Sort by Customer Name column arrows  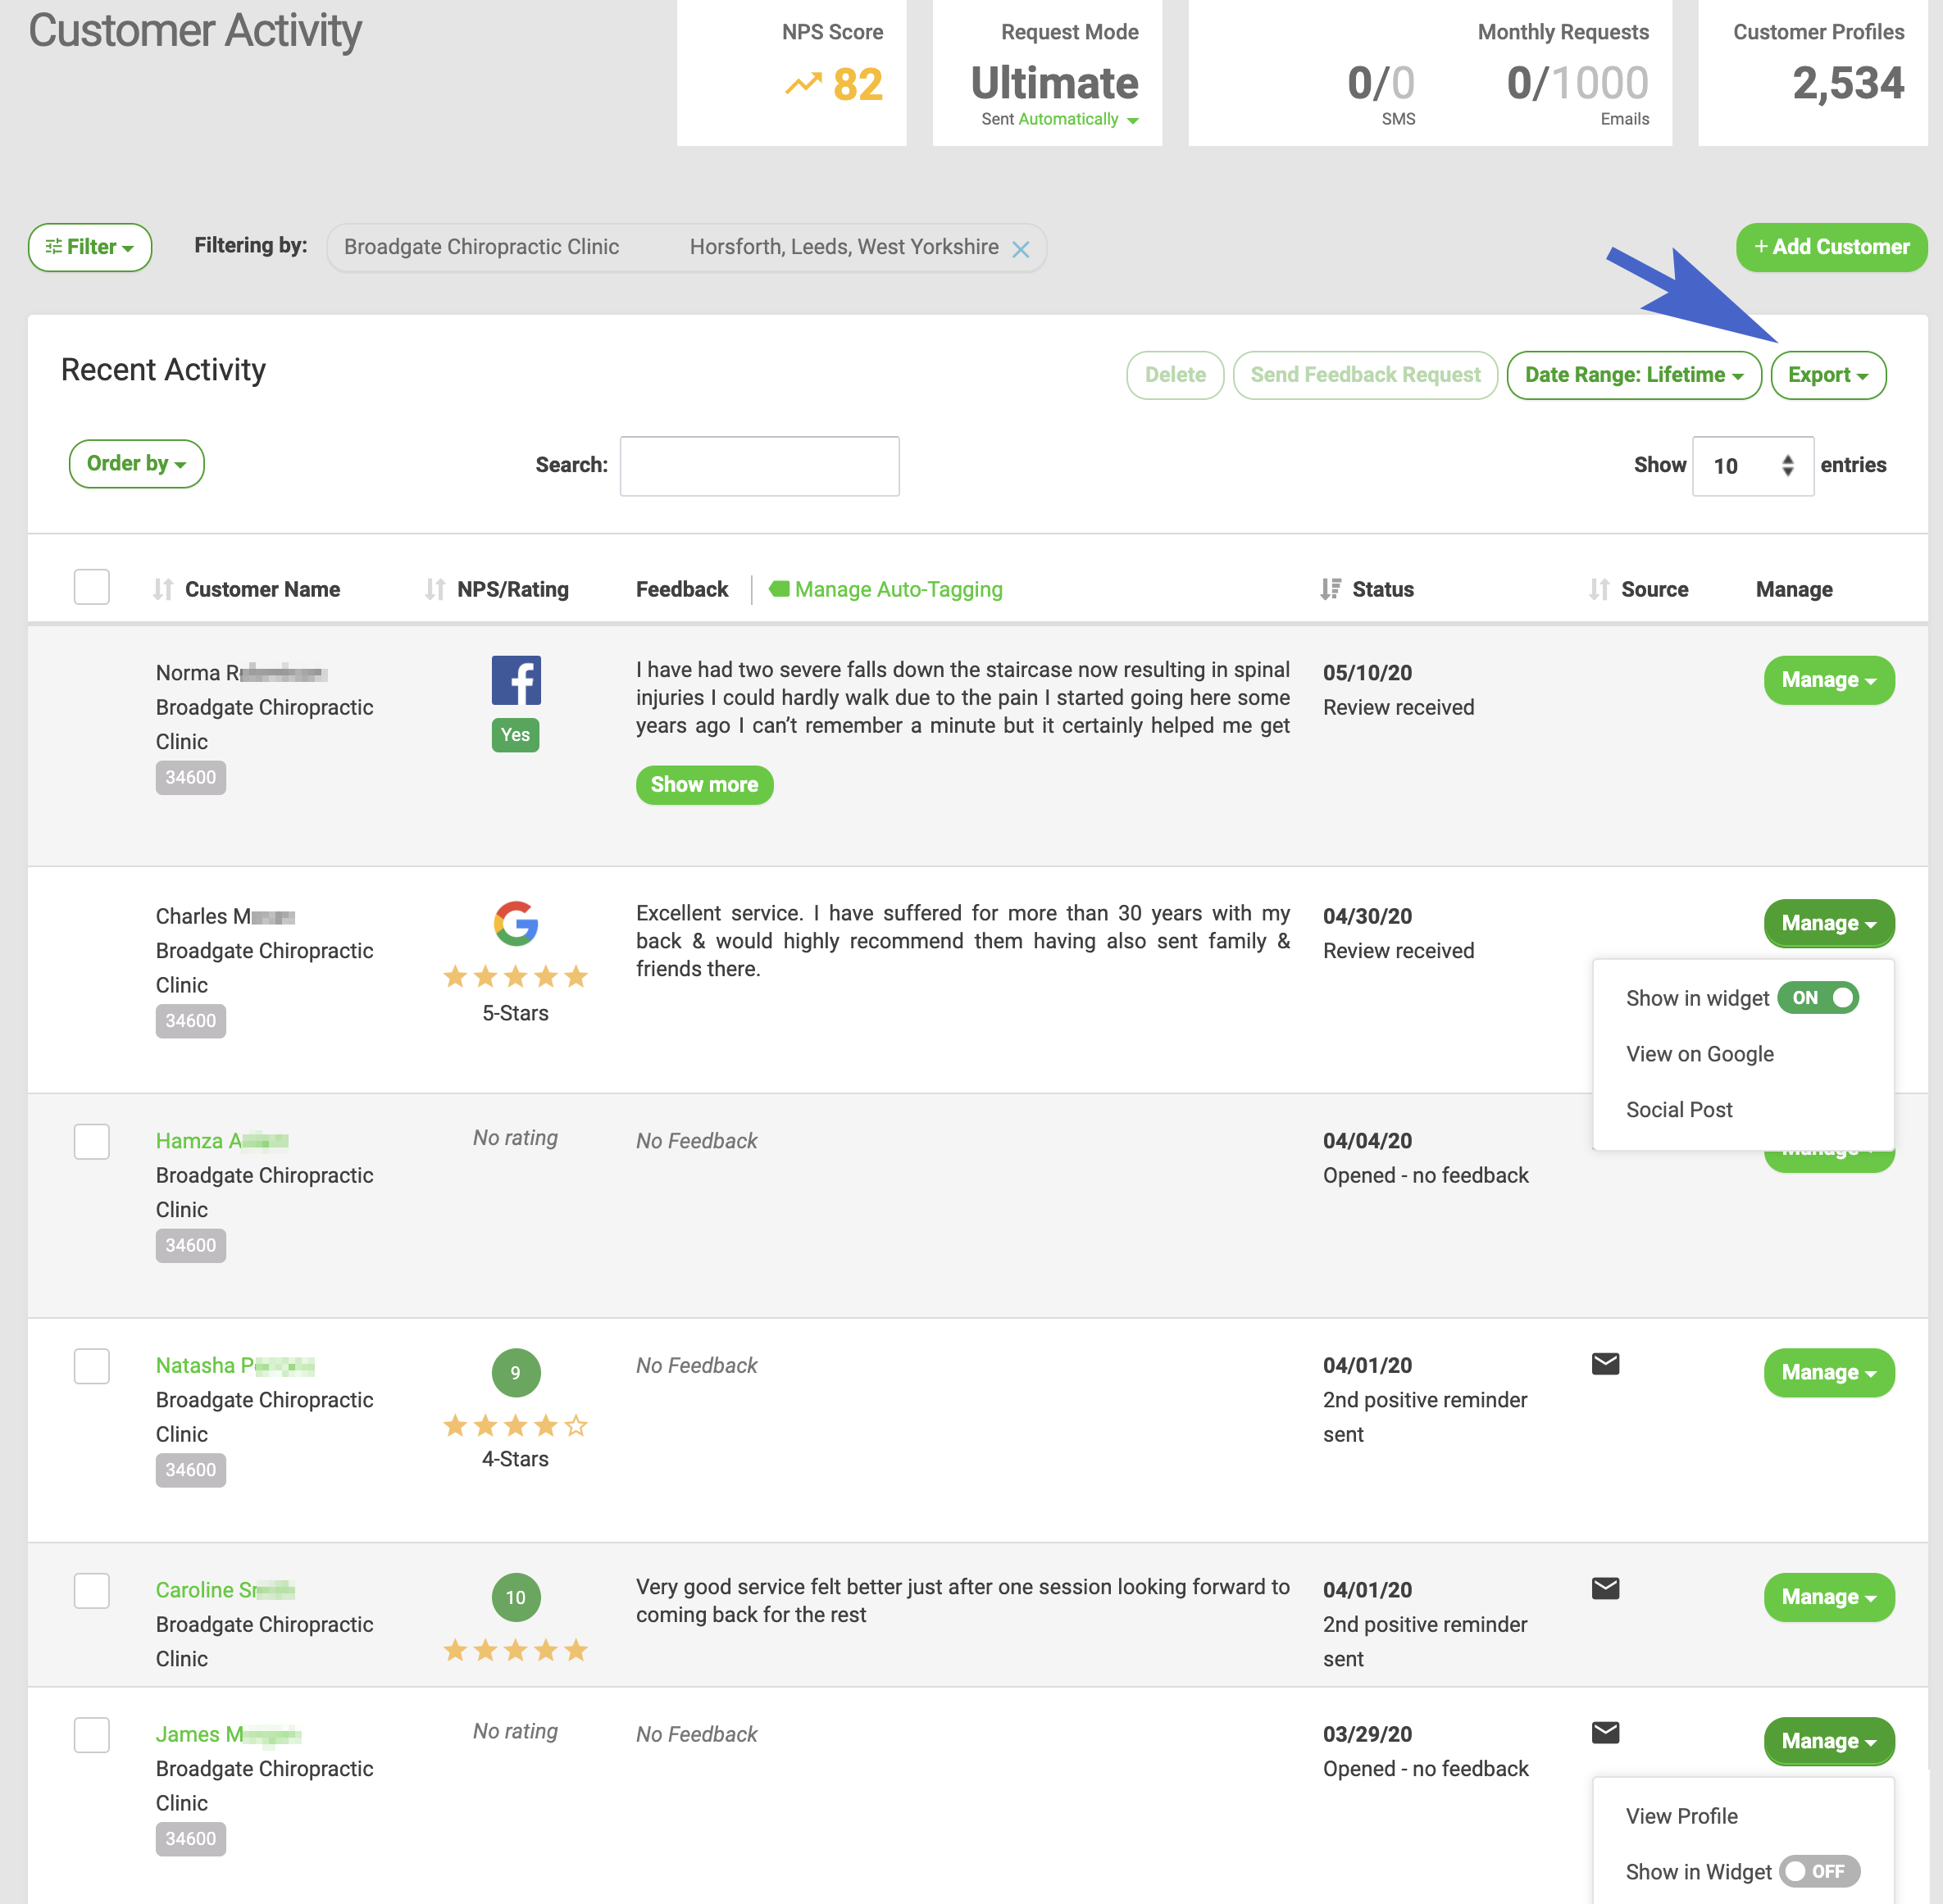163,590
